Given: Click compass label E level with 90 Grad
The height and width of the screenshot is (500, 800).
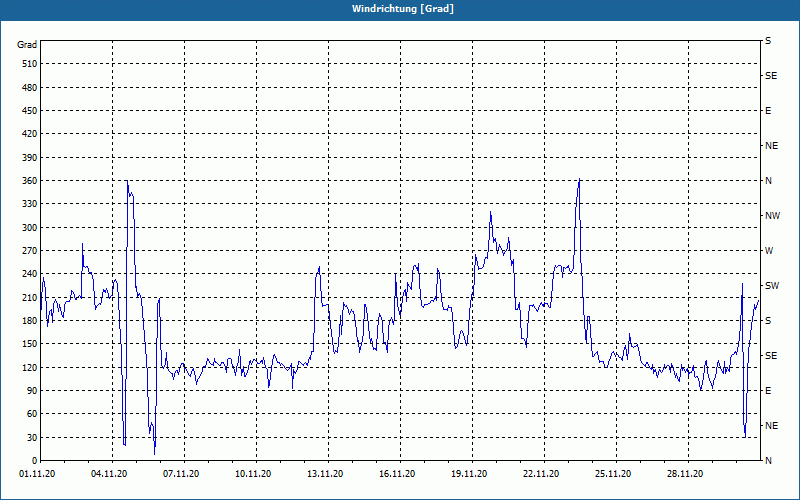Looking at the screenshot, I should (x=768, y=391).
